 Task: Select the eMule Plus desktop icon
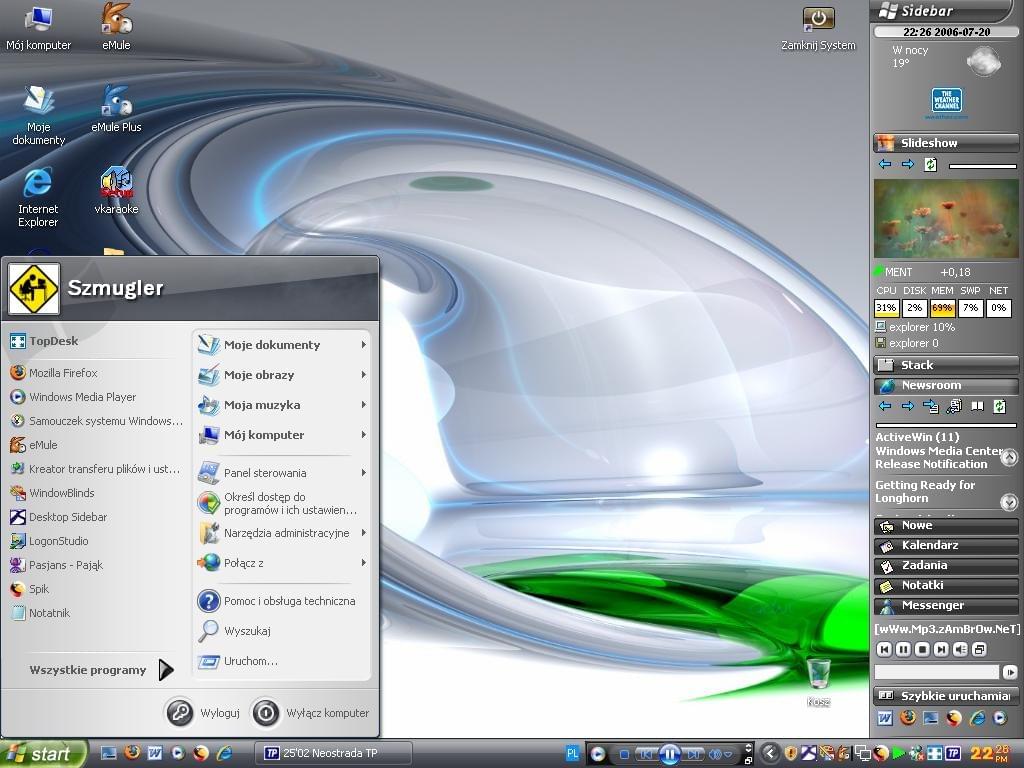(x=116, y=109)
